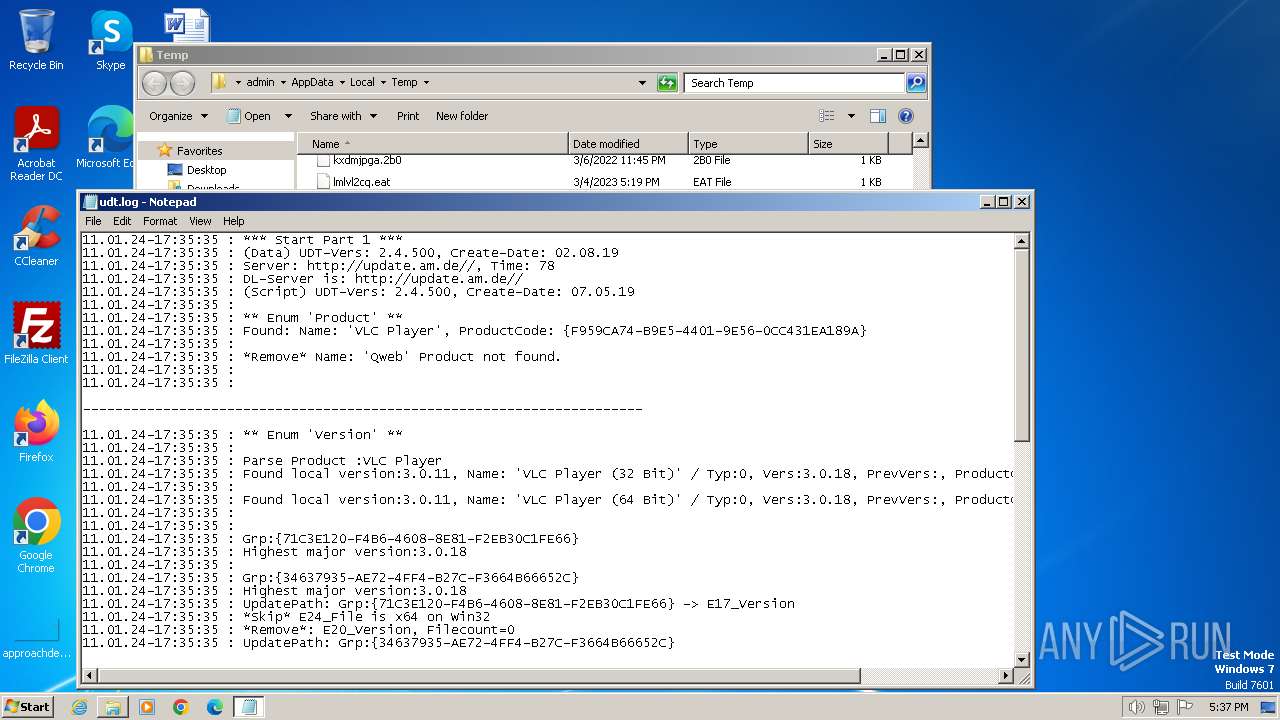Image resolution: width=1280 pixels, height=720 pixels.
Task: Click the Search Temp input field
Action: [795, 83]
